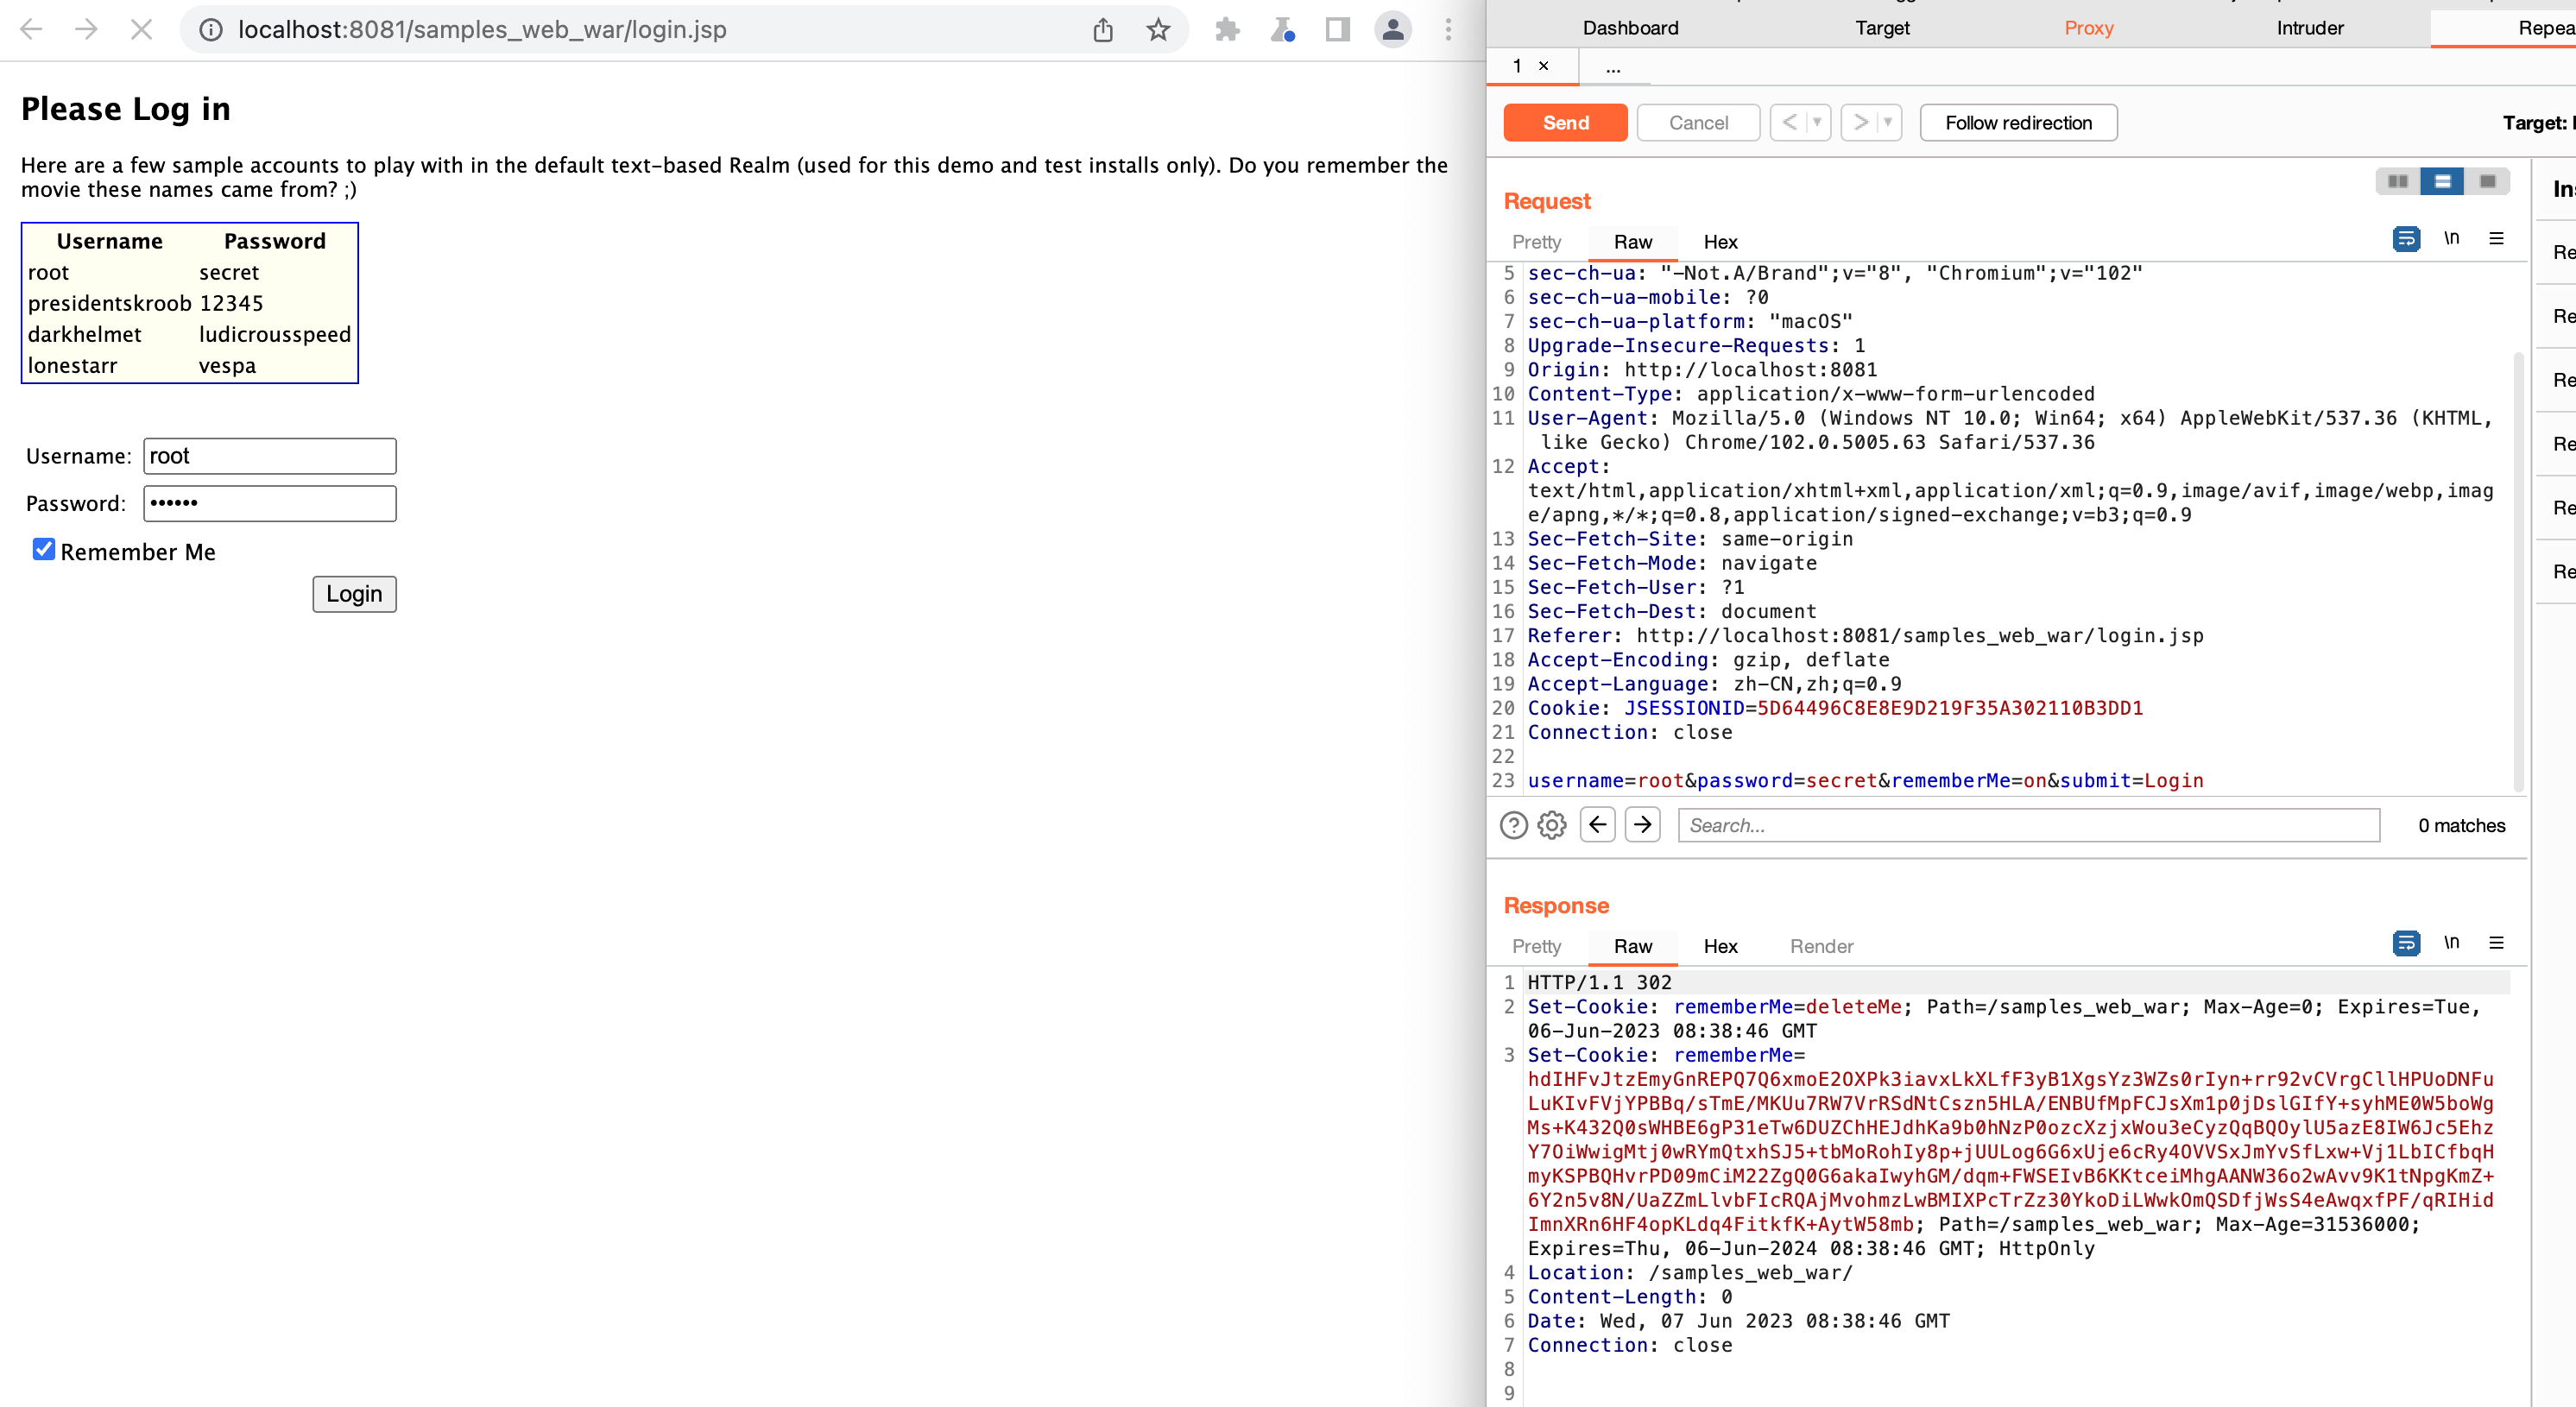
Task: Expand history forward dropdown arrow
Action: (x=1887, y=123)
